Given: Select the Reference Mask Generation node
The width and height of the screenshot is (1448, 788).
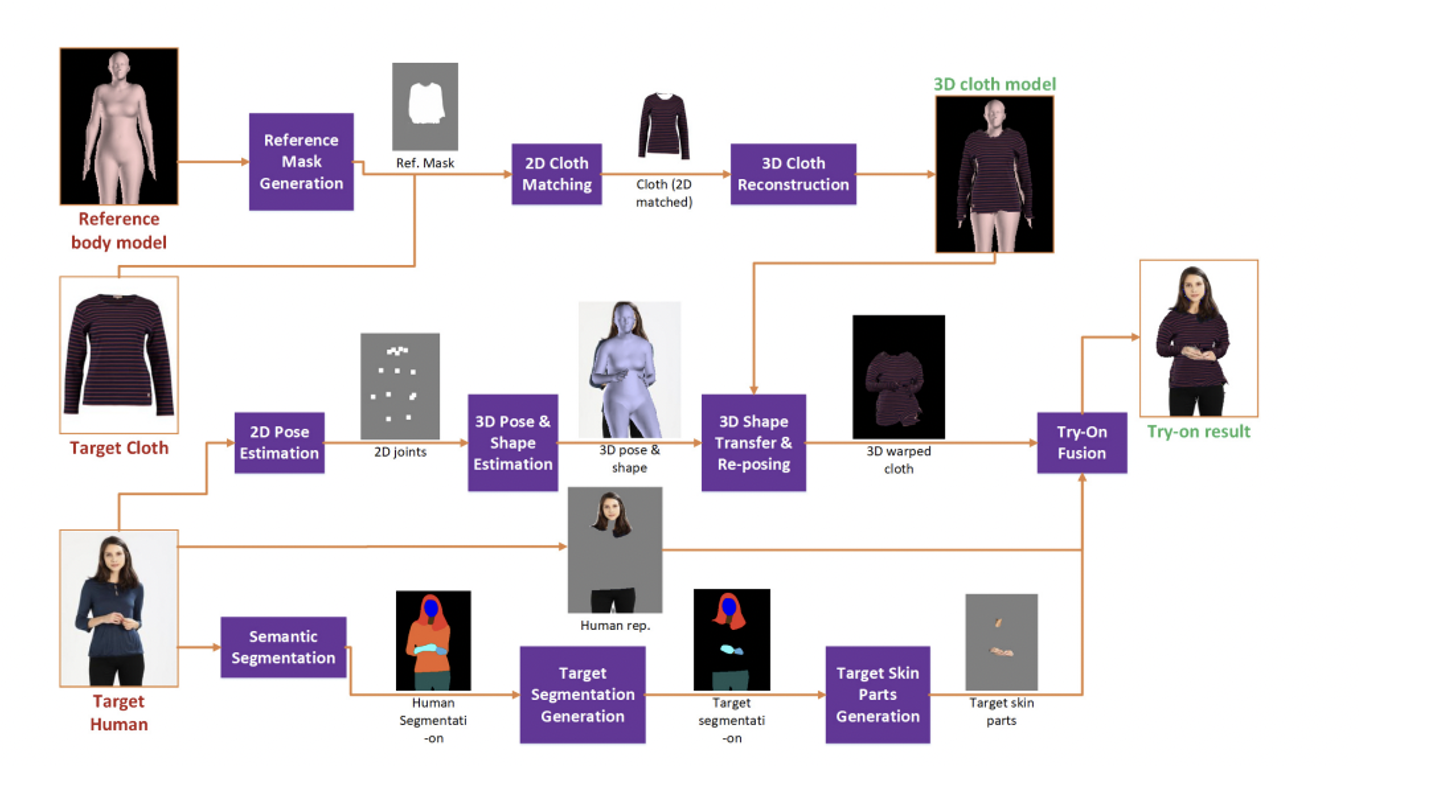Looking at the screenshot, I should click(x=301, y=163).
